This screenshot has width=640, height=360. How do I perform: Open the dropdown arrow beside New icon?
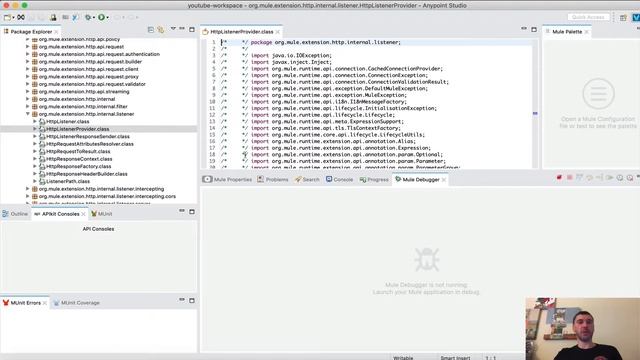pyautogui.click(x=13, y=18)
